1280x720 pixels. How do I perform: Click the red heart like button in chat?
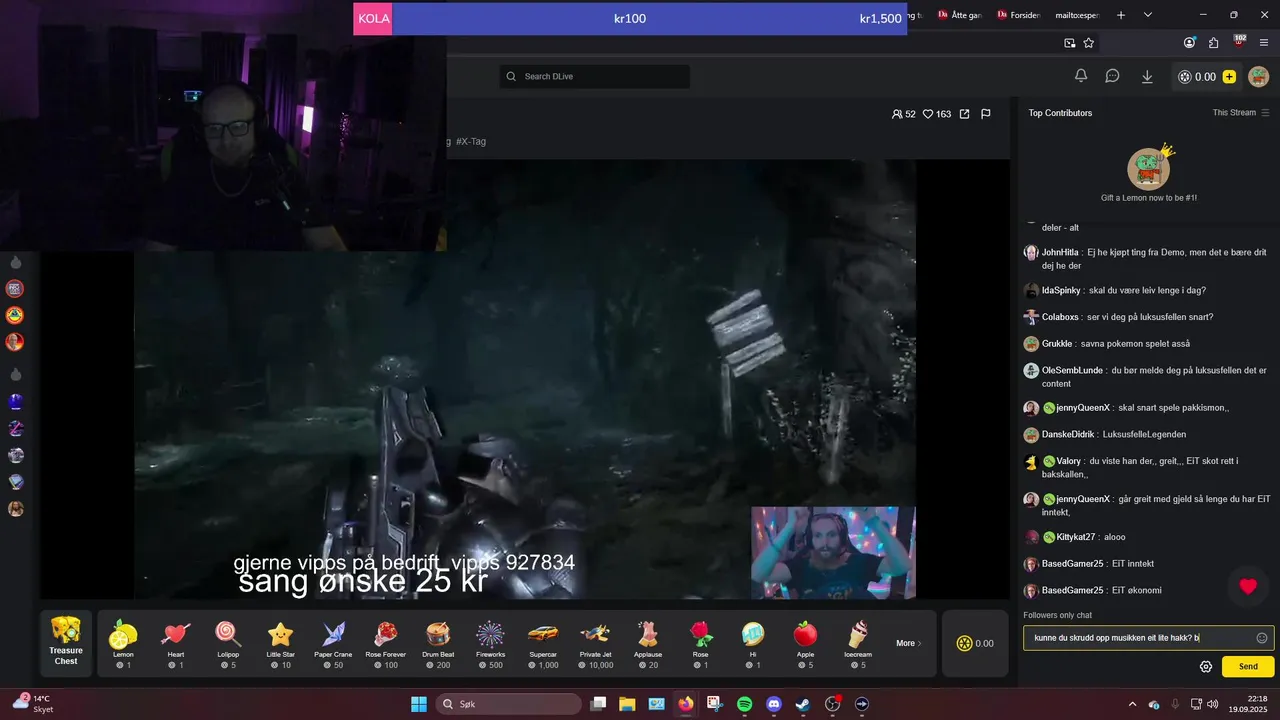point(1248,587)
